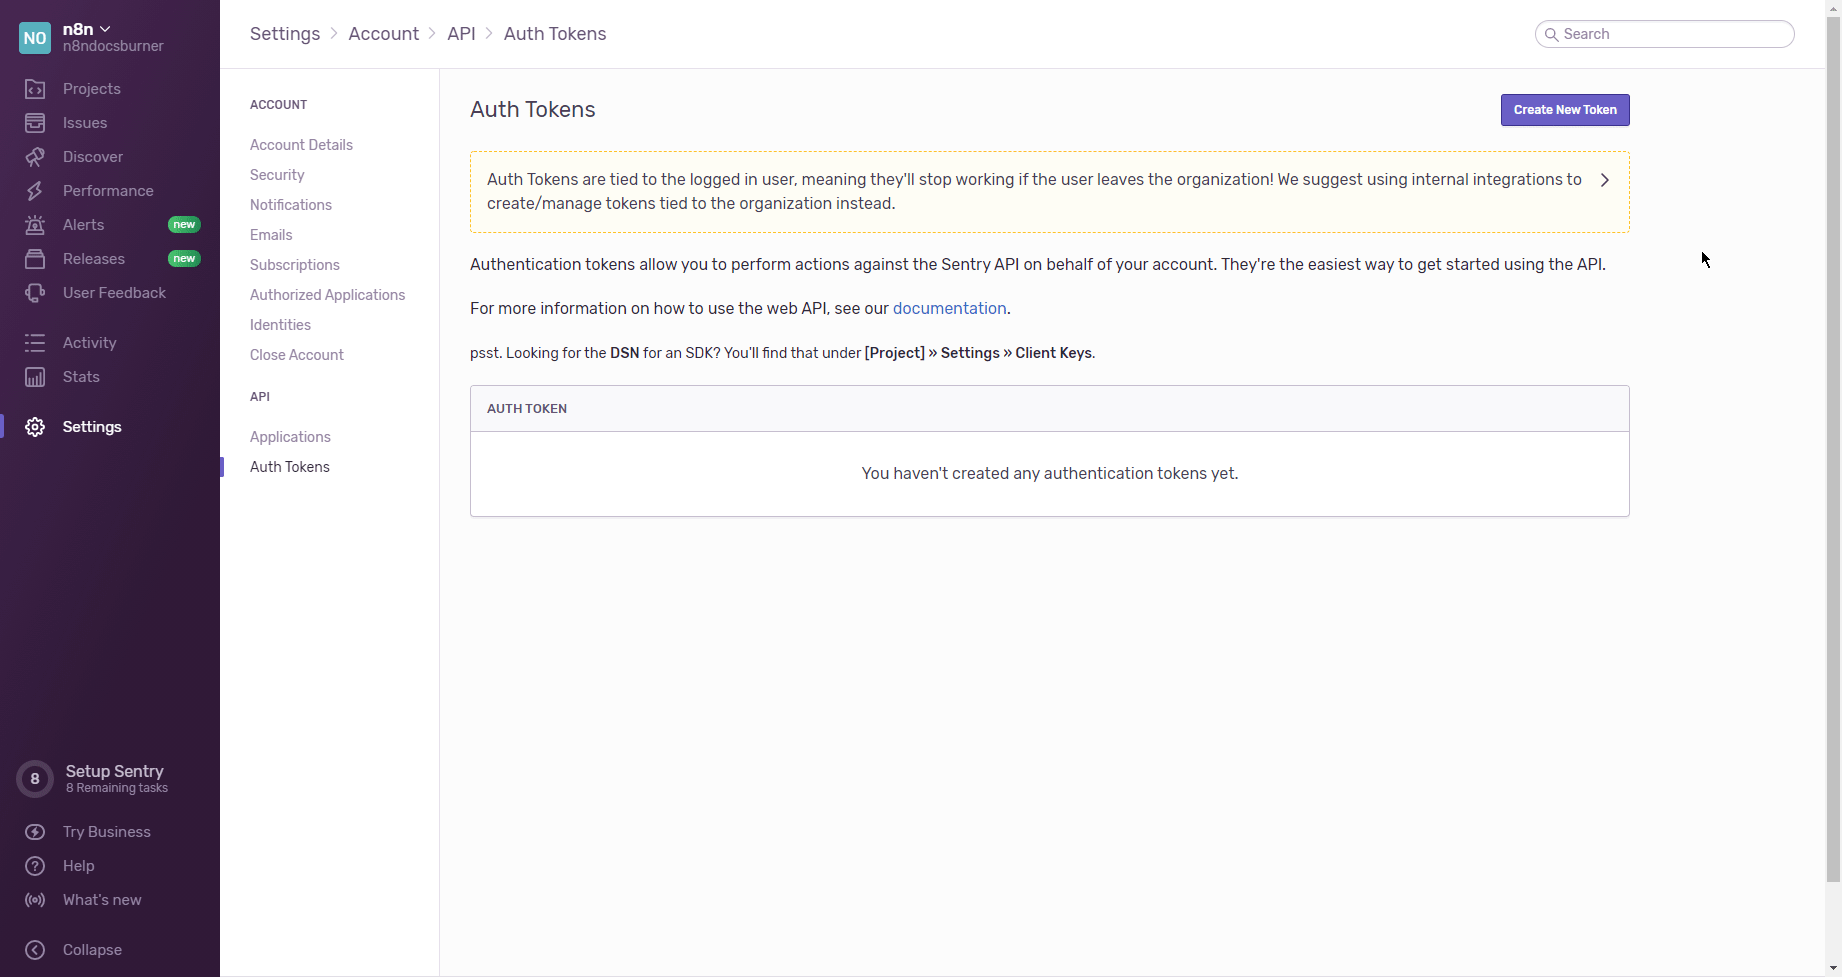
Task: Click the User Feedback icon
Action: [x=35, y=293]
